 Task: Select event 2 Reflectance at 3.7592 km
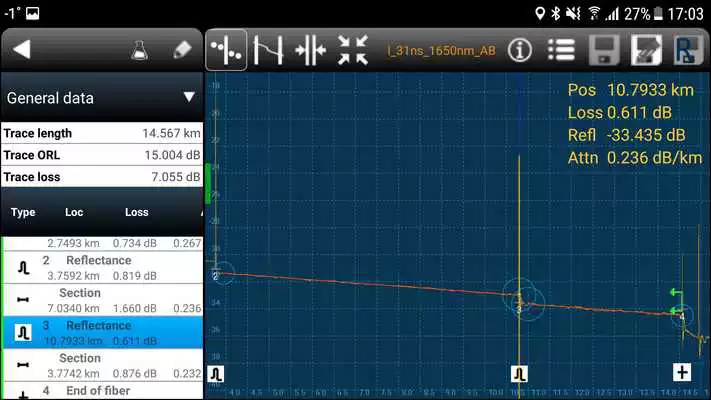(102, 268)
